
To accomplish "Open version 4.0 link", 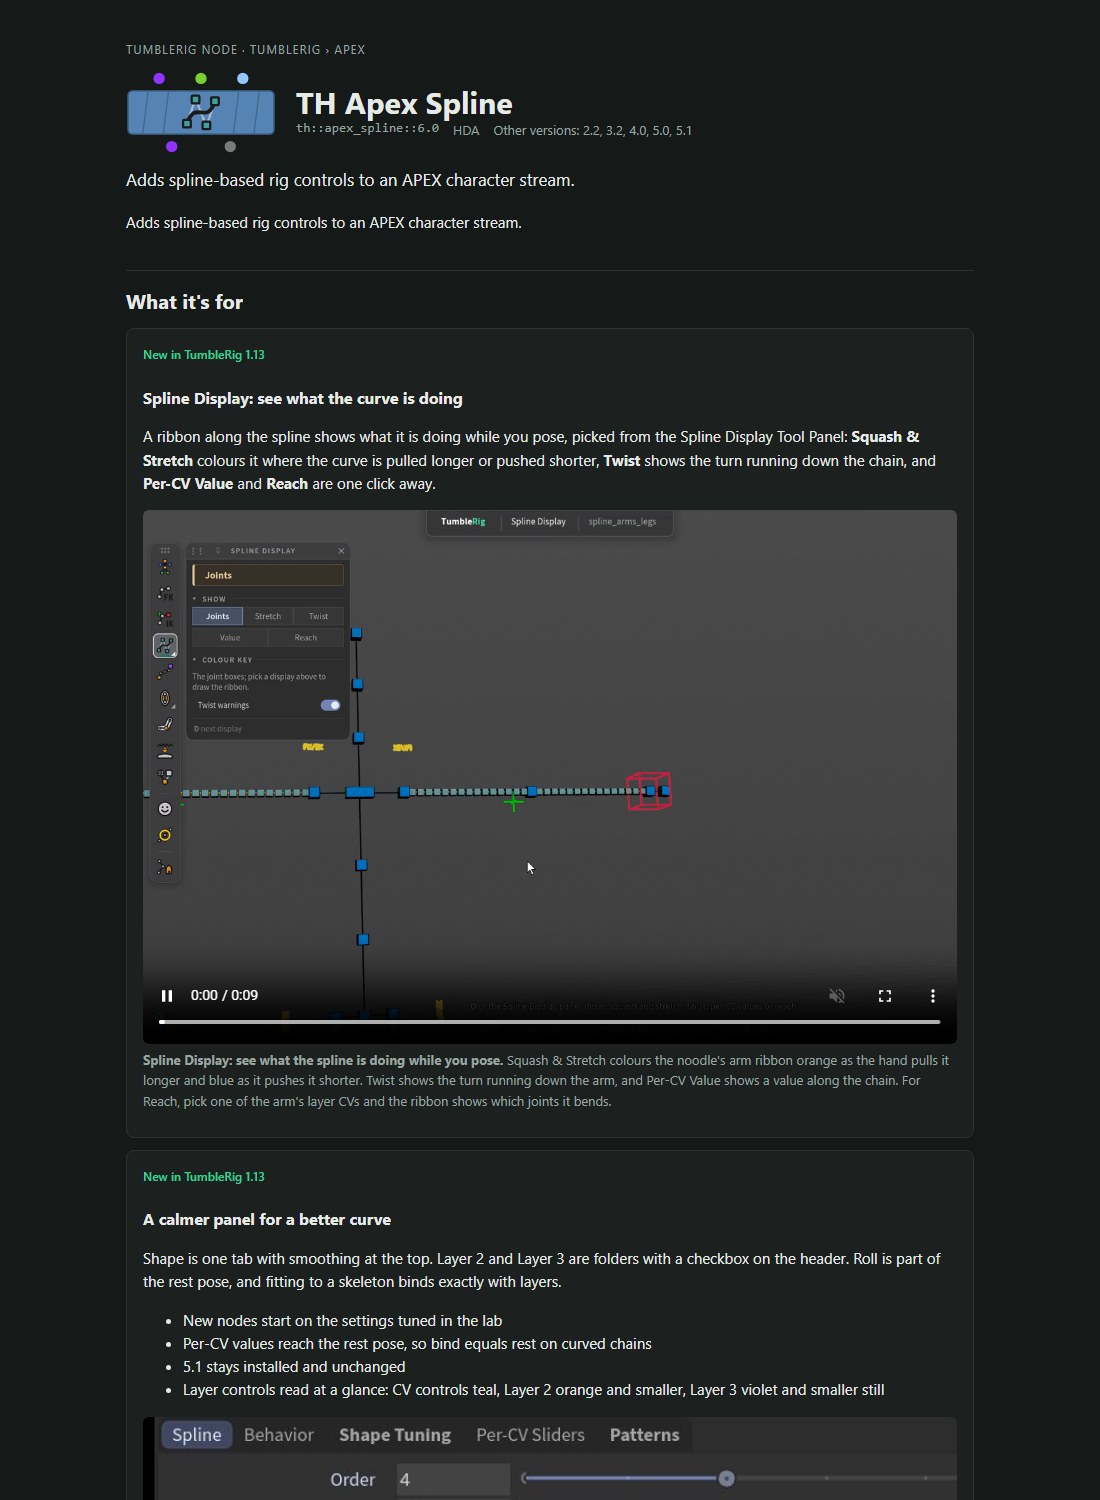I will point(637,131).
